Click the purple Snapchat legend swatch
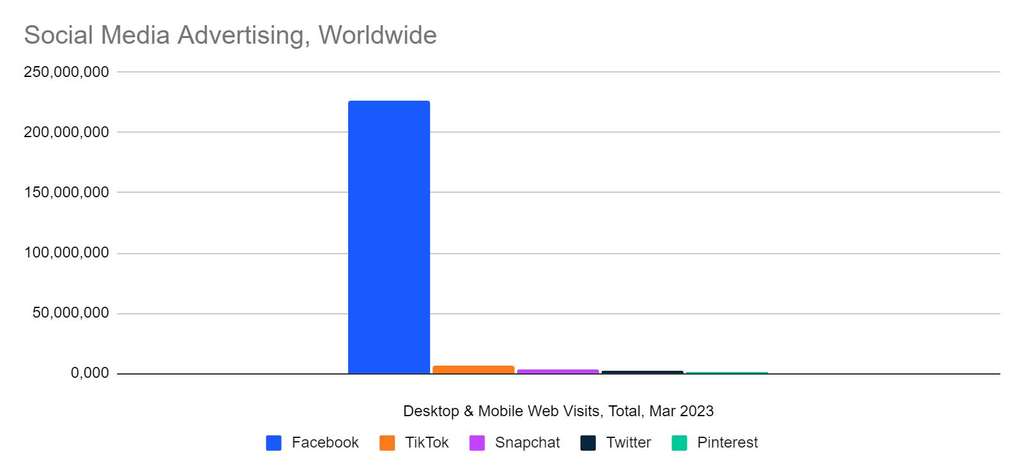 [477, 443]
